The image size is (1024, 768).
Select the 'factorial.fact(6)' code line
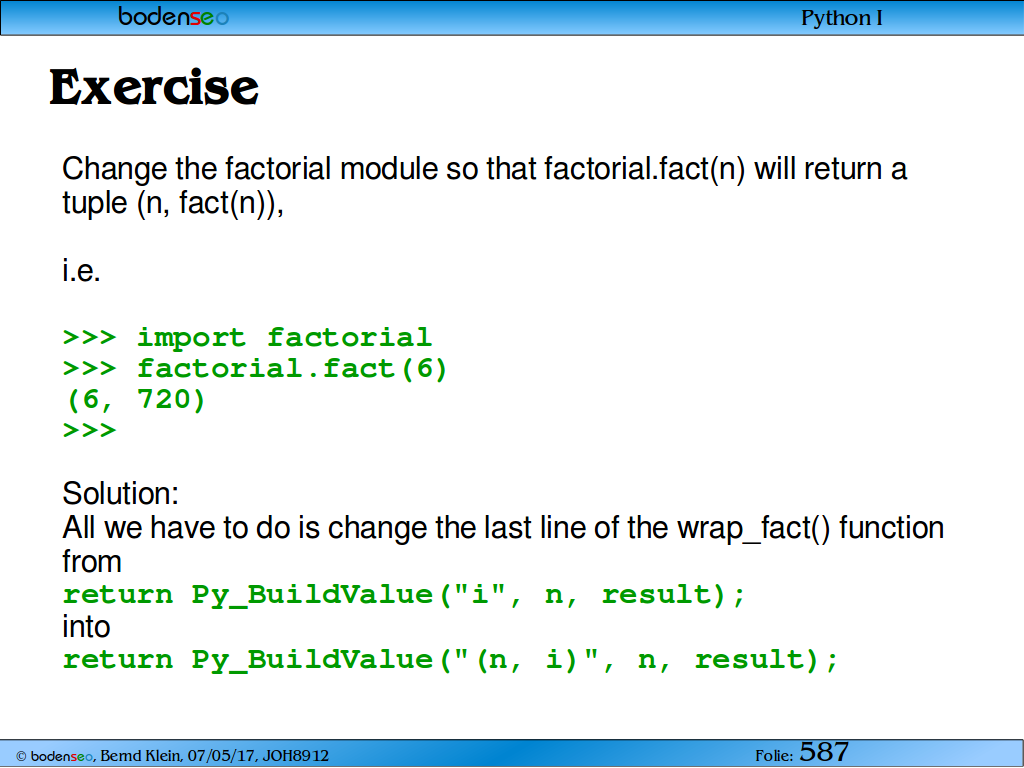tap(255, 369)
